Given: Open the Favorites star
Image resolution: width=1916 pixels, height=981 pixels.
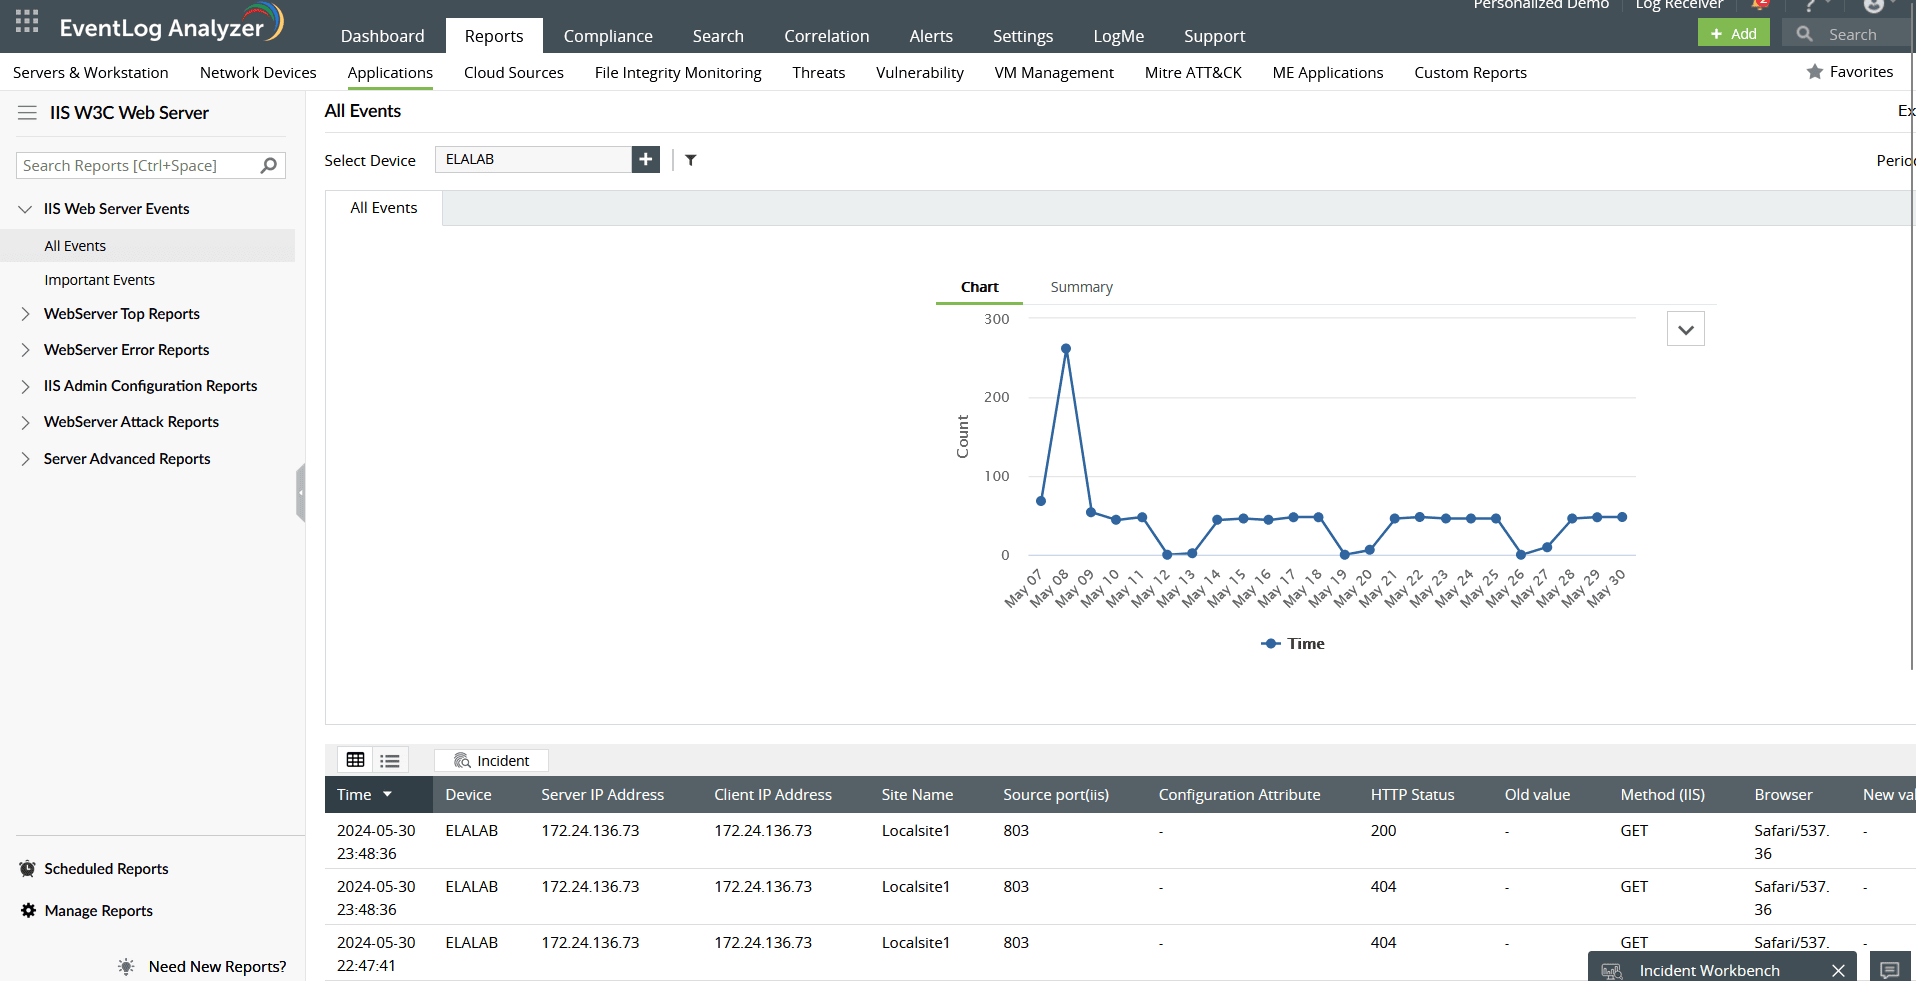Looking at the screenshot, I should (1850, 72).
